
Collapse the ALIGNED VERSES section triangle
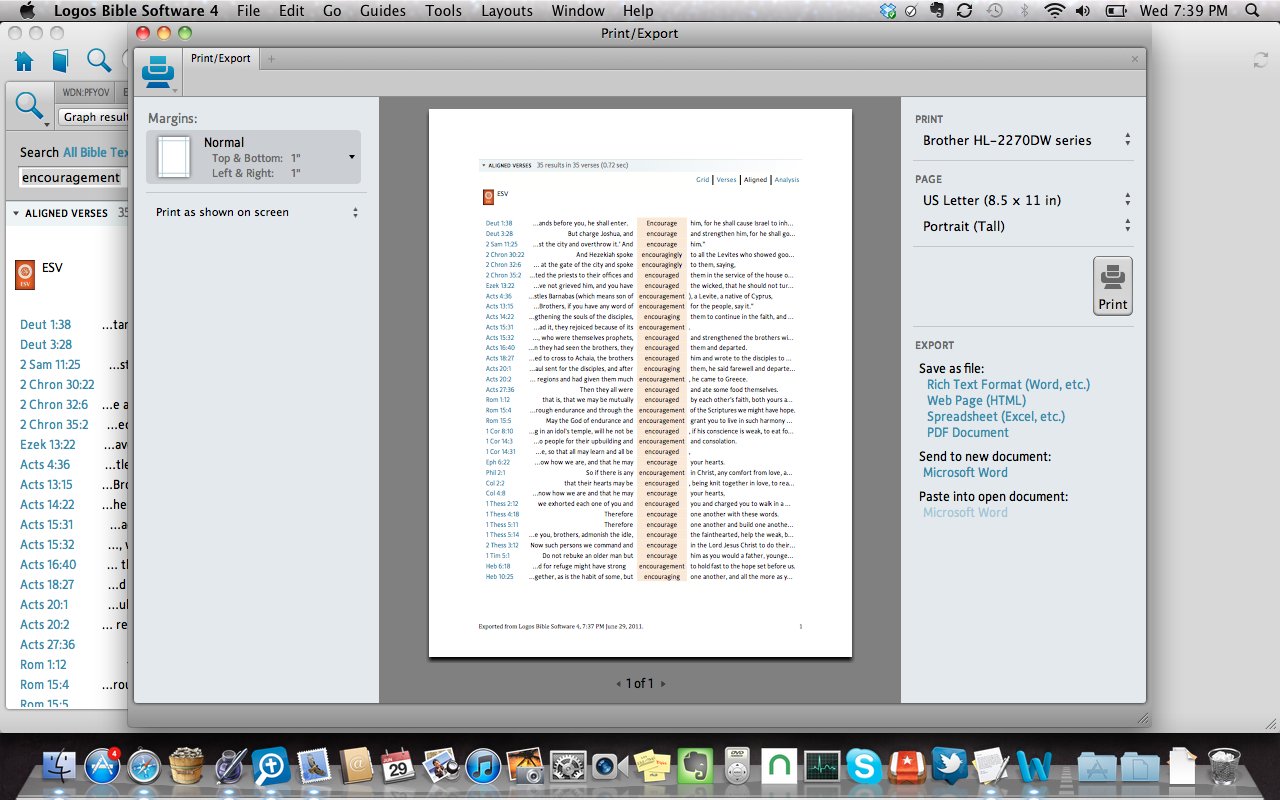point(16,213)
